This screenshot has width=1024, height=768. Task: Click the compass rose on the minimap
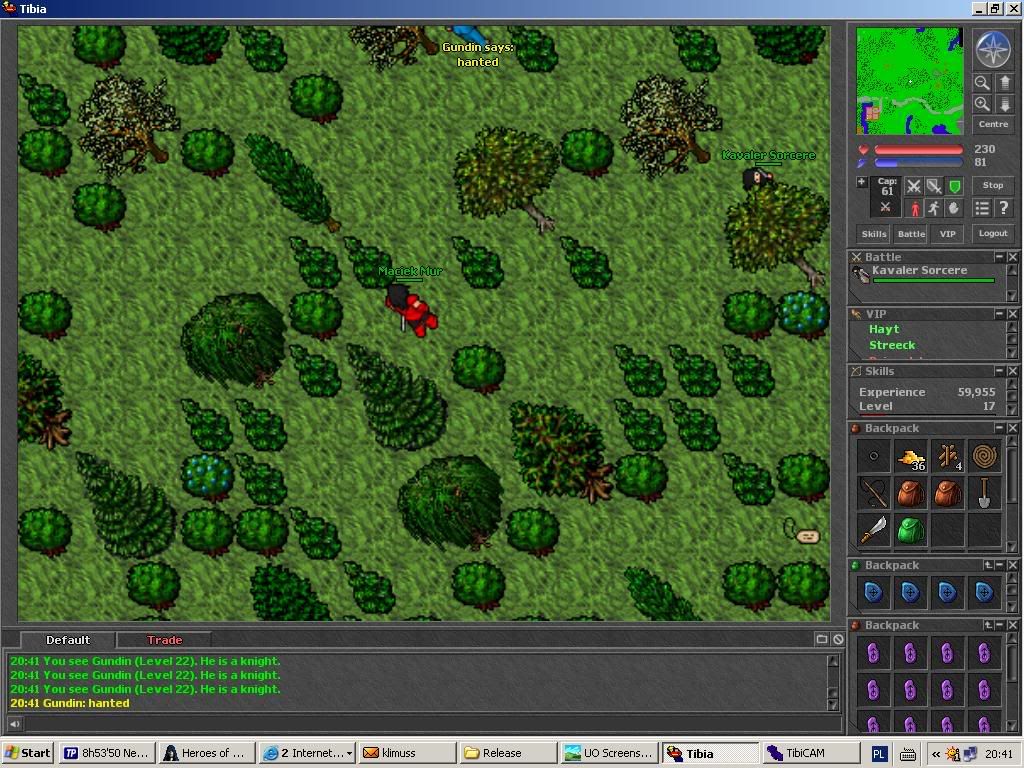993,50
